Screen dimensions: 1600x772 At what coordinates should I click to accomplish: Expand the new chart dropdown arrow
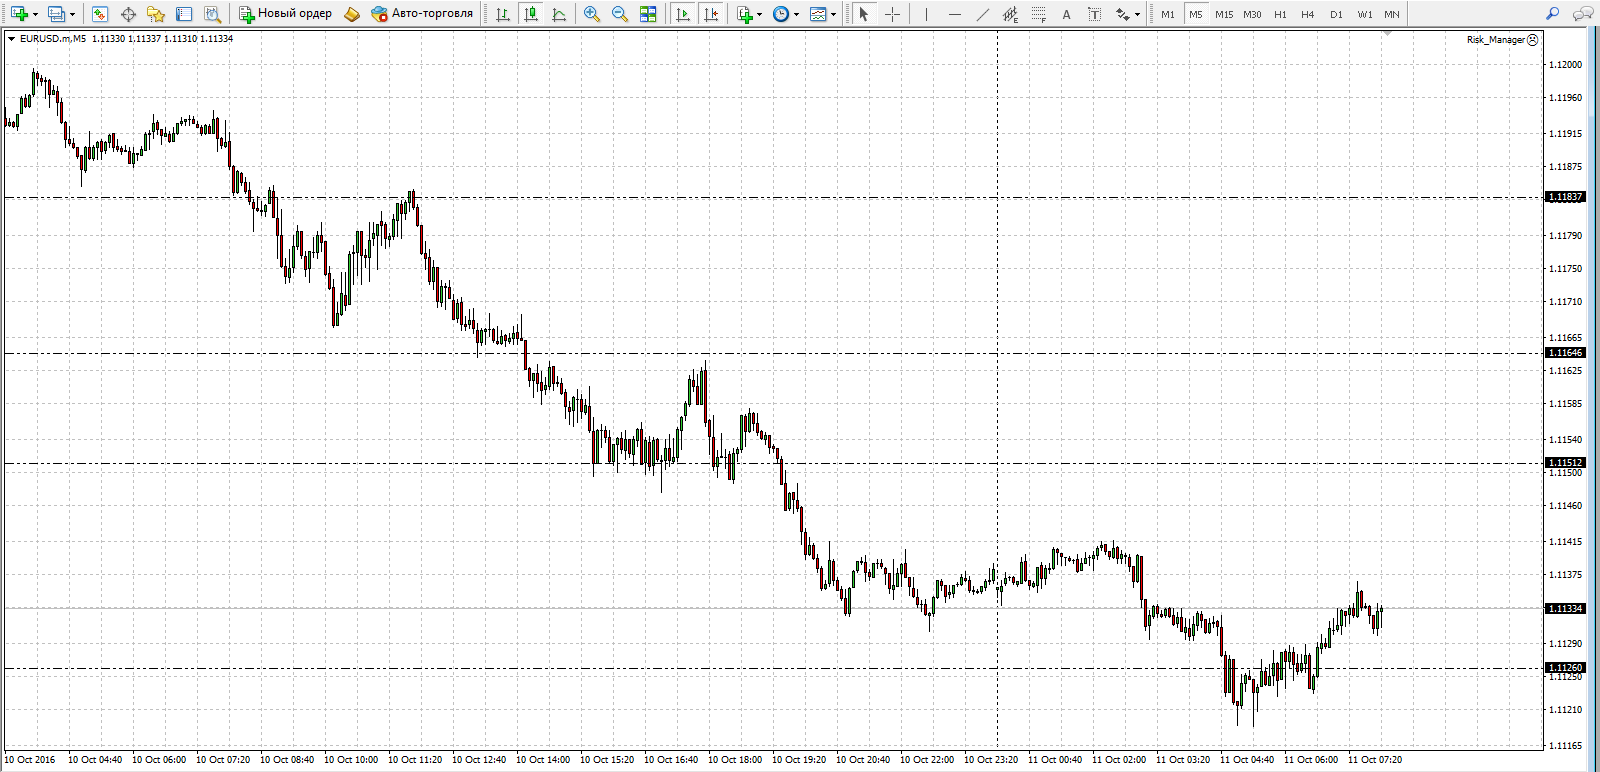click(35, 14)
